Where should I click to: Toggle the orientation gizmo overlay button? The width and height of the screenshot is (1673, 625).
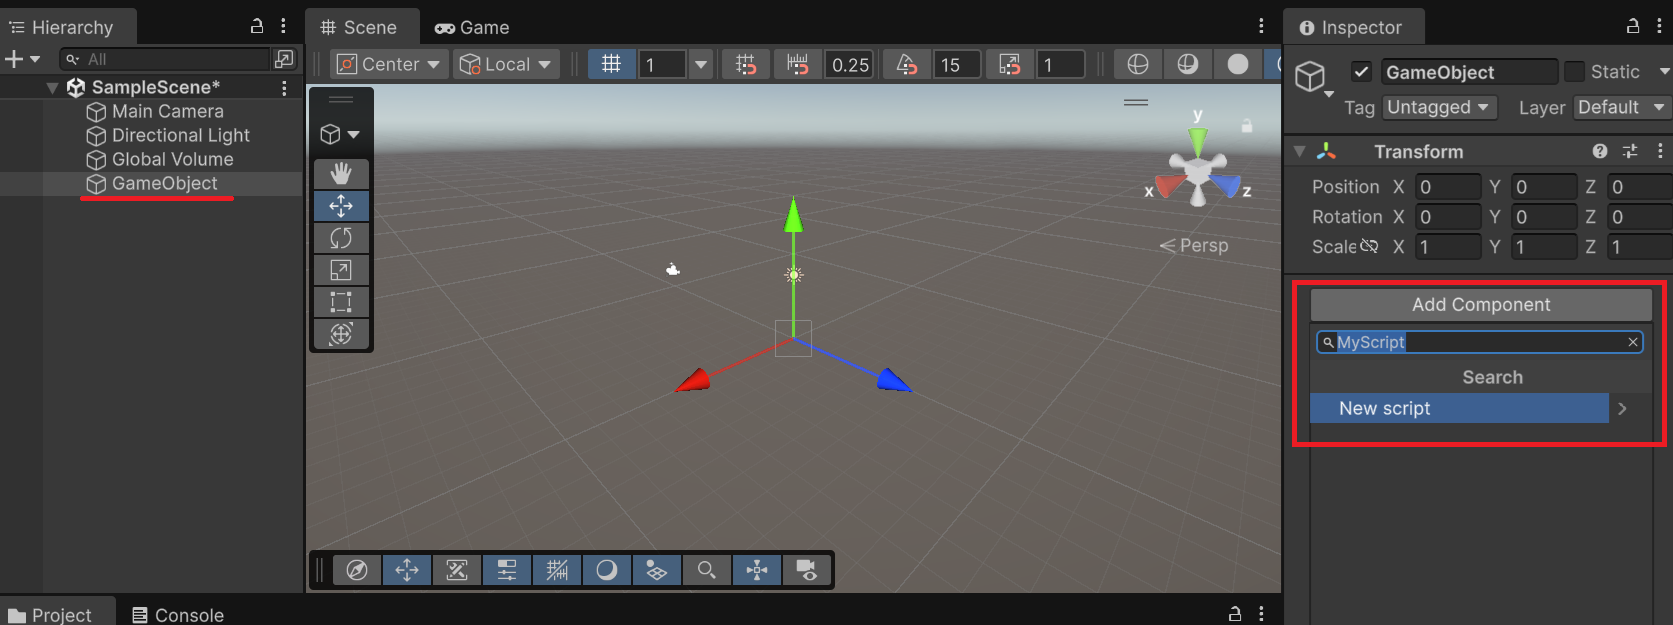pyautogui.click(x=757, y=570)
